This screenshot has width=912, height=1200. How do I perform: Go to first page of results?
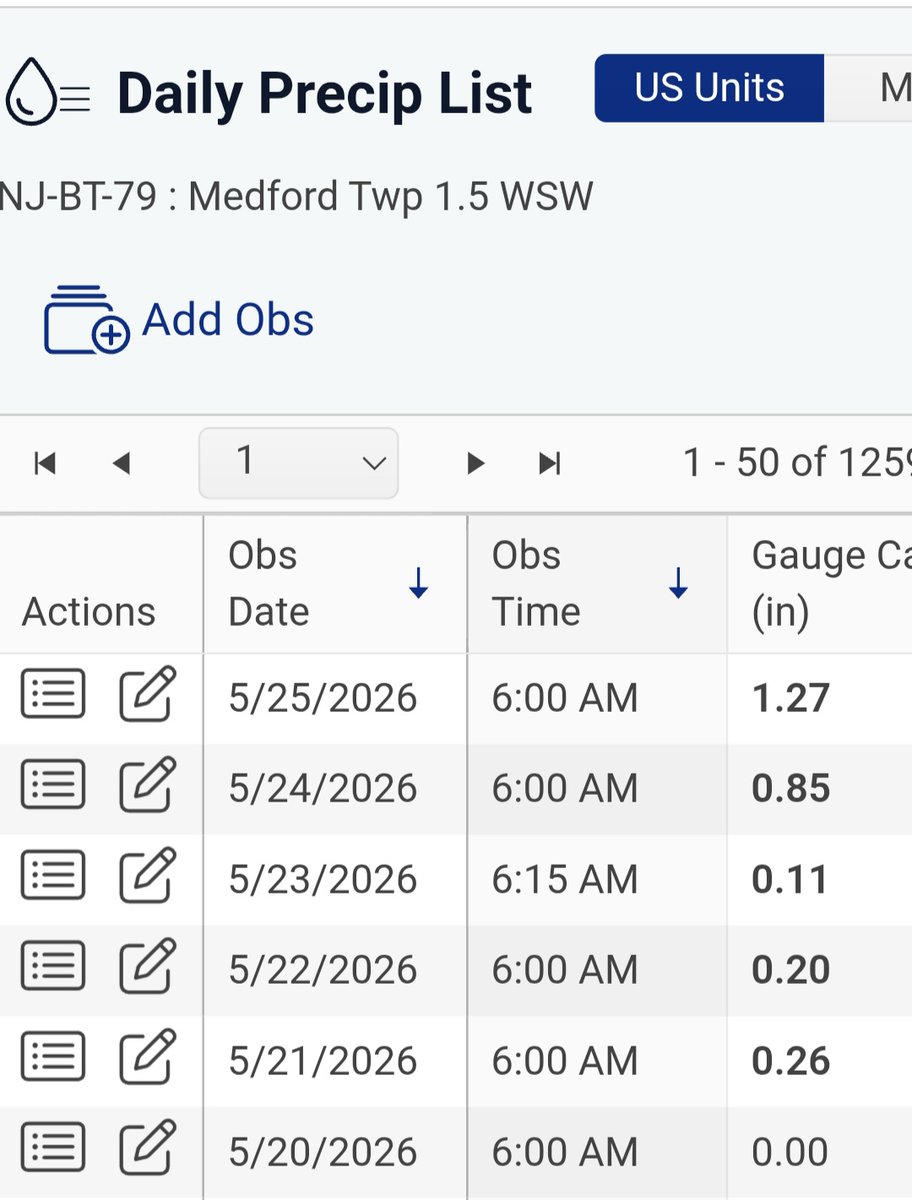(45, 463)
